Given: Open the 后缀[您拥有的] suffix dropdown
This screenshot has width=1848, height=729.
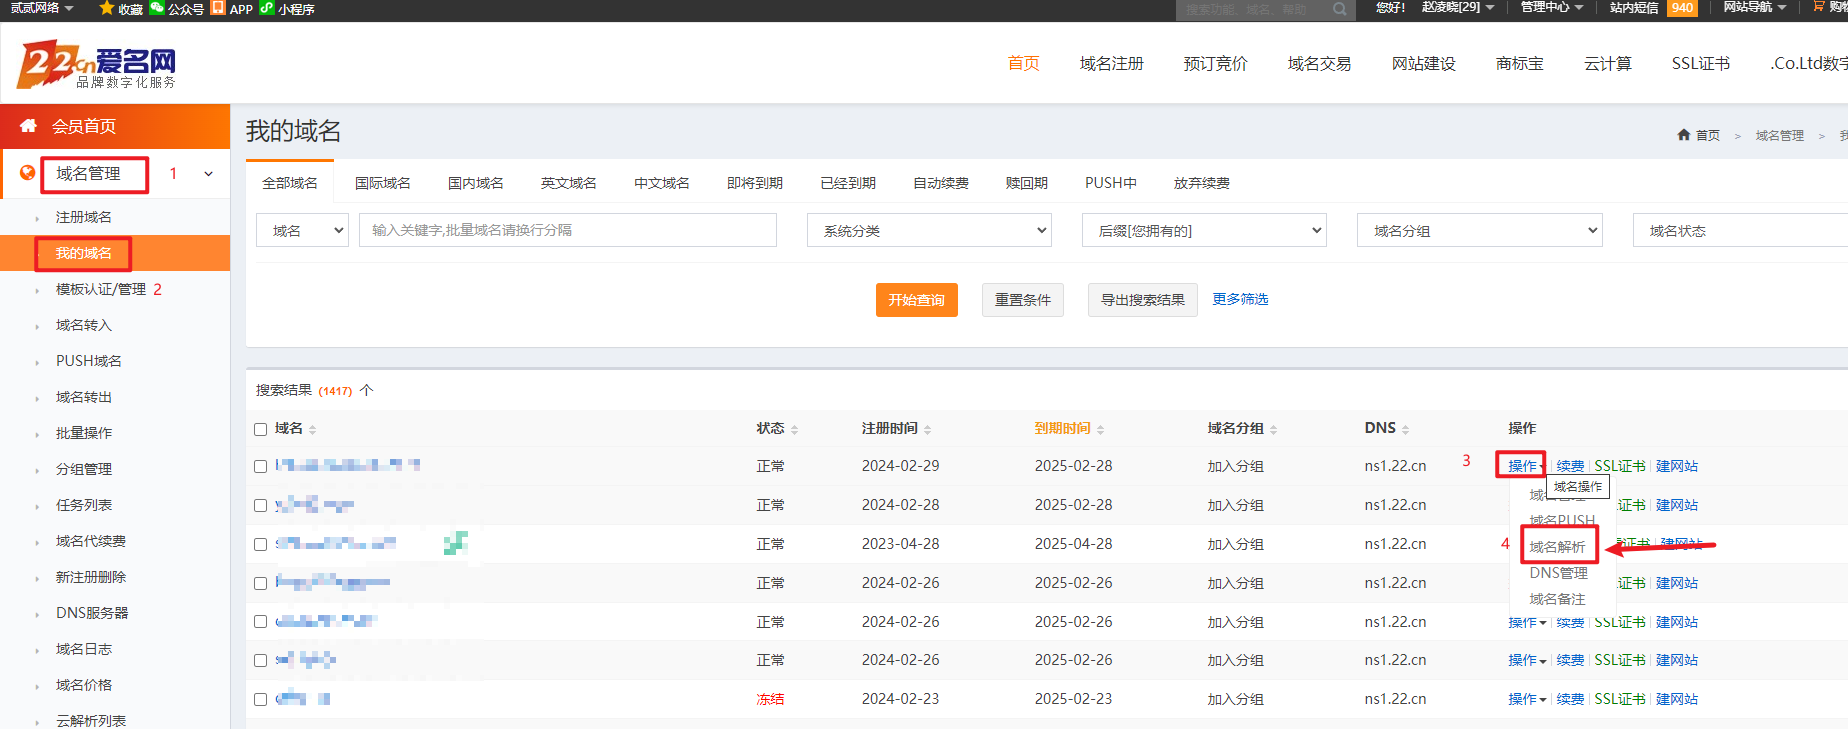Looking at the screenshot, I should point(1204,231).
